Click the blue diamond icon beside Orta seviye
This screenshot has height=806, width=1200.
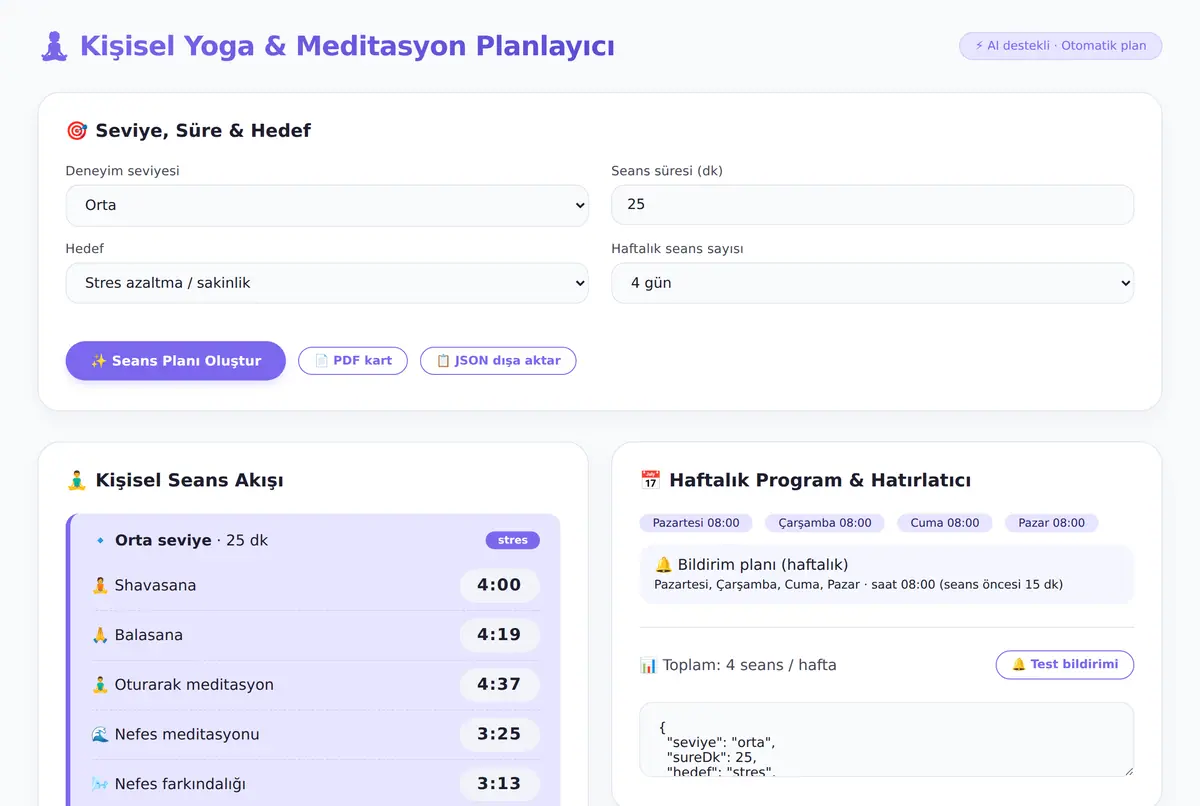click(x=100, y=541)
